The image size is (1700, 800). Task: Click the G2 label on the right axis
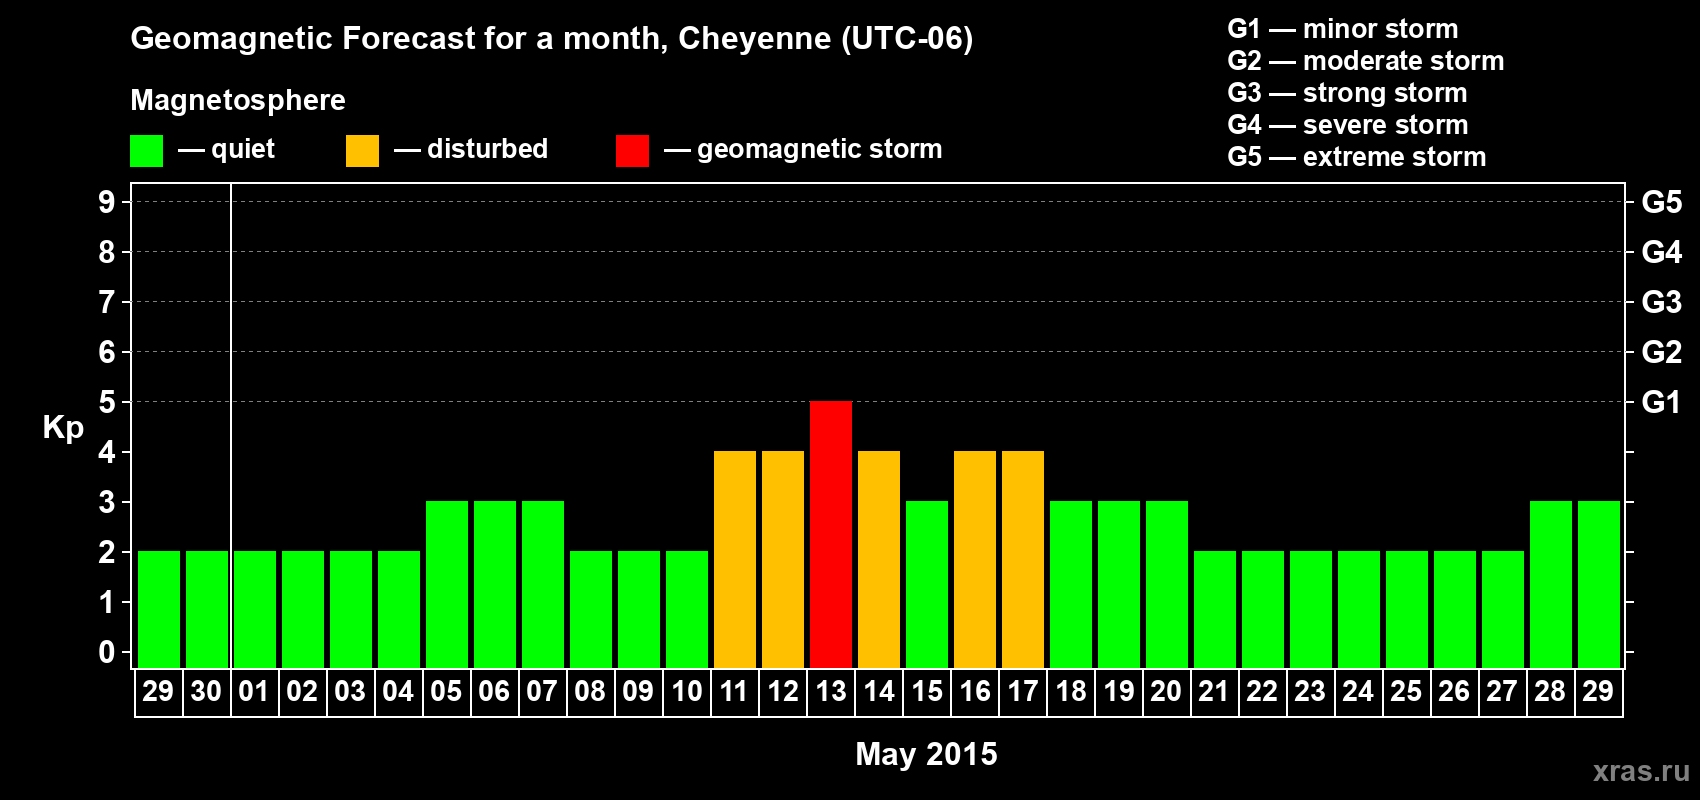coord(1661,352)
